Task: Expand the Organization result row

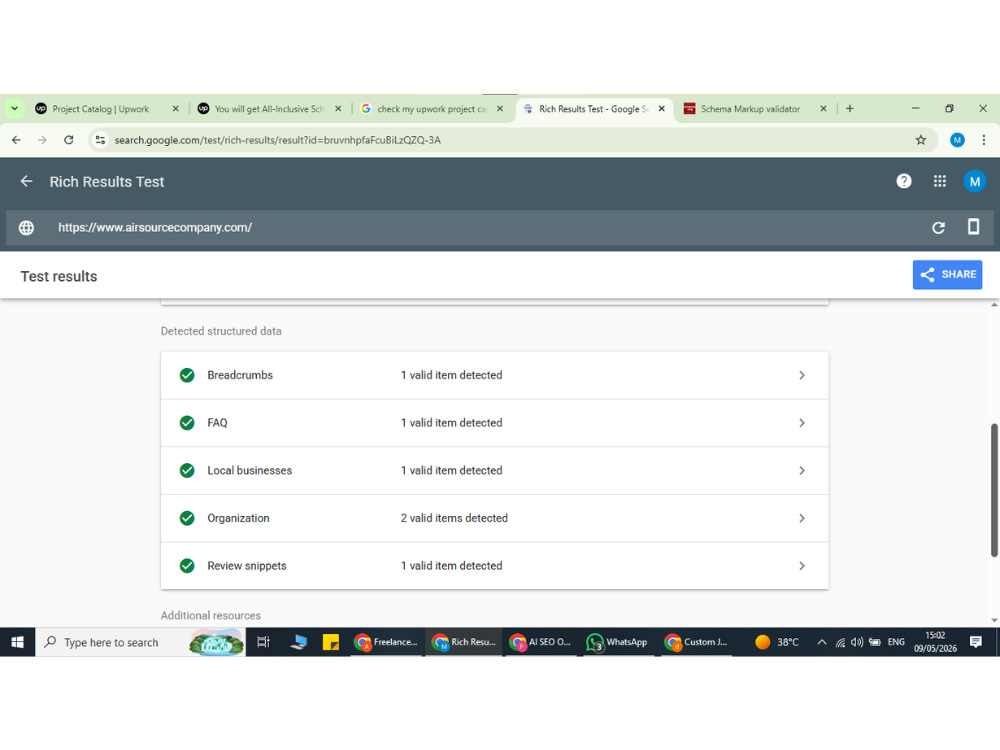Action: pos(494,518)
